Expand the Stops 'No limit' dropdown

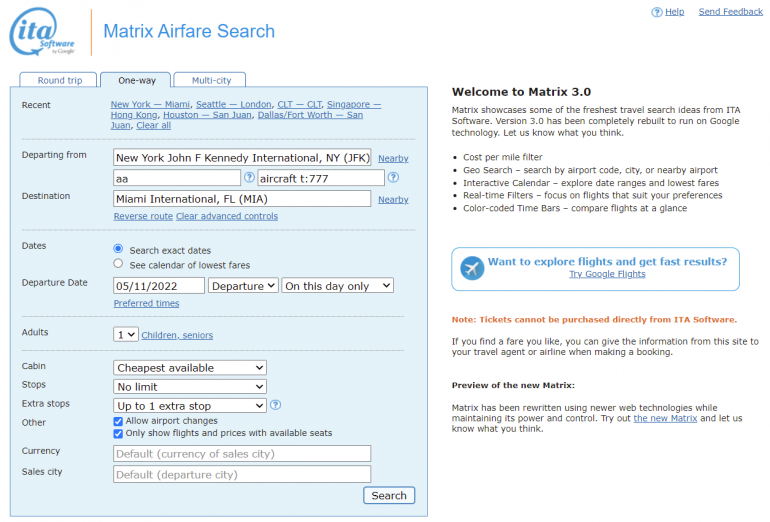(190, 386)
